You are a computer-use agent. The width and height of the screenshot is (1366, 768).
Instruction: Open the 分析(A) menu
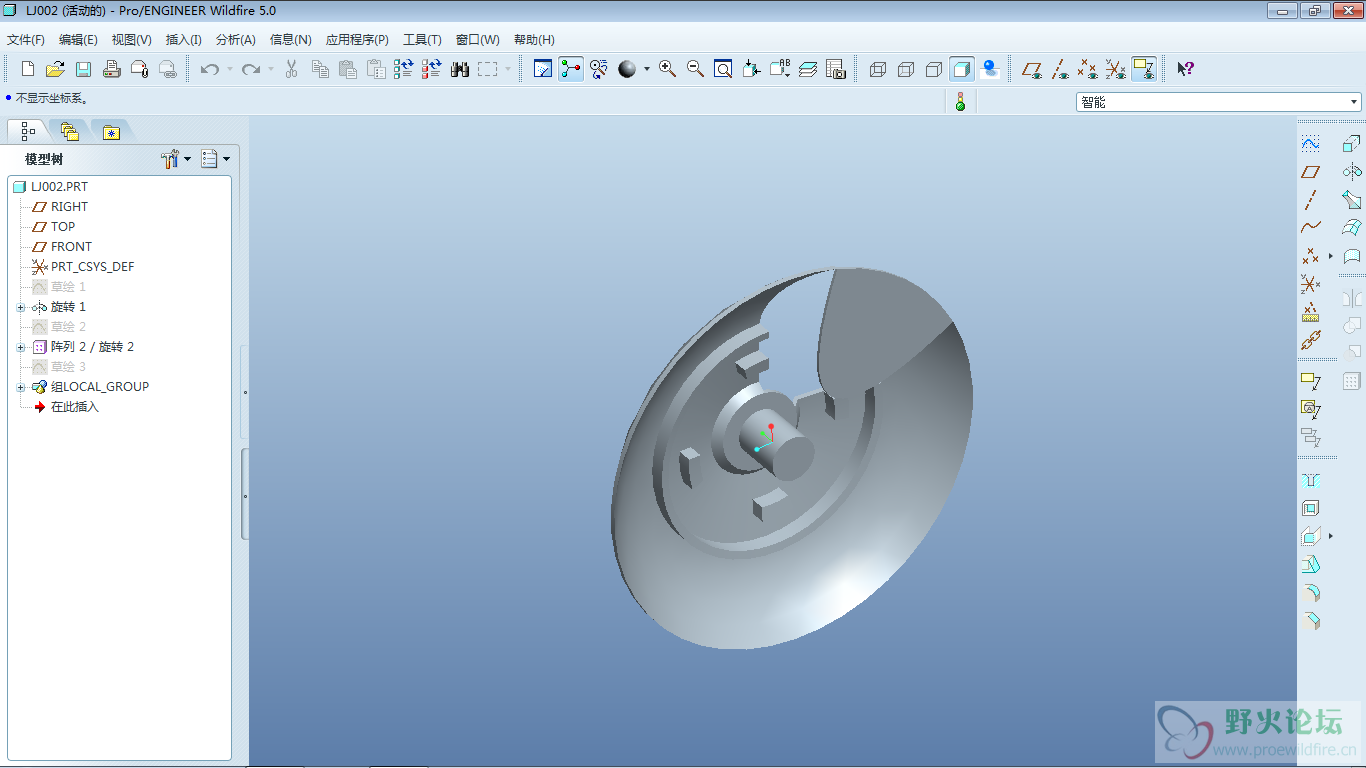tap(236, 40)
